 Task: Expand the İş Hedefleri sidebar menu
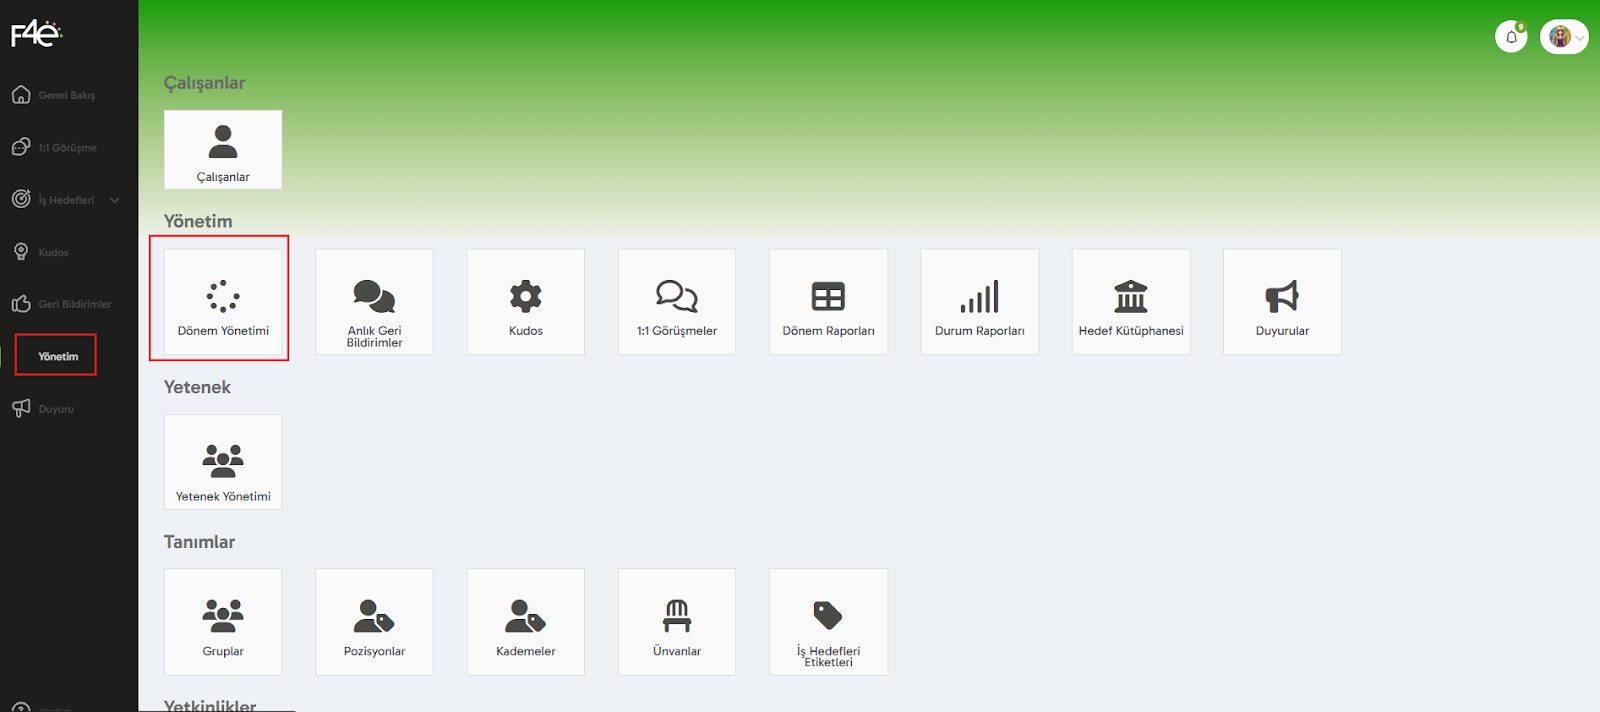pyautogui.click(x=114, y=200)
